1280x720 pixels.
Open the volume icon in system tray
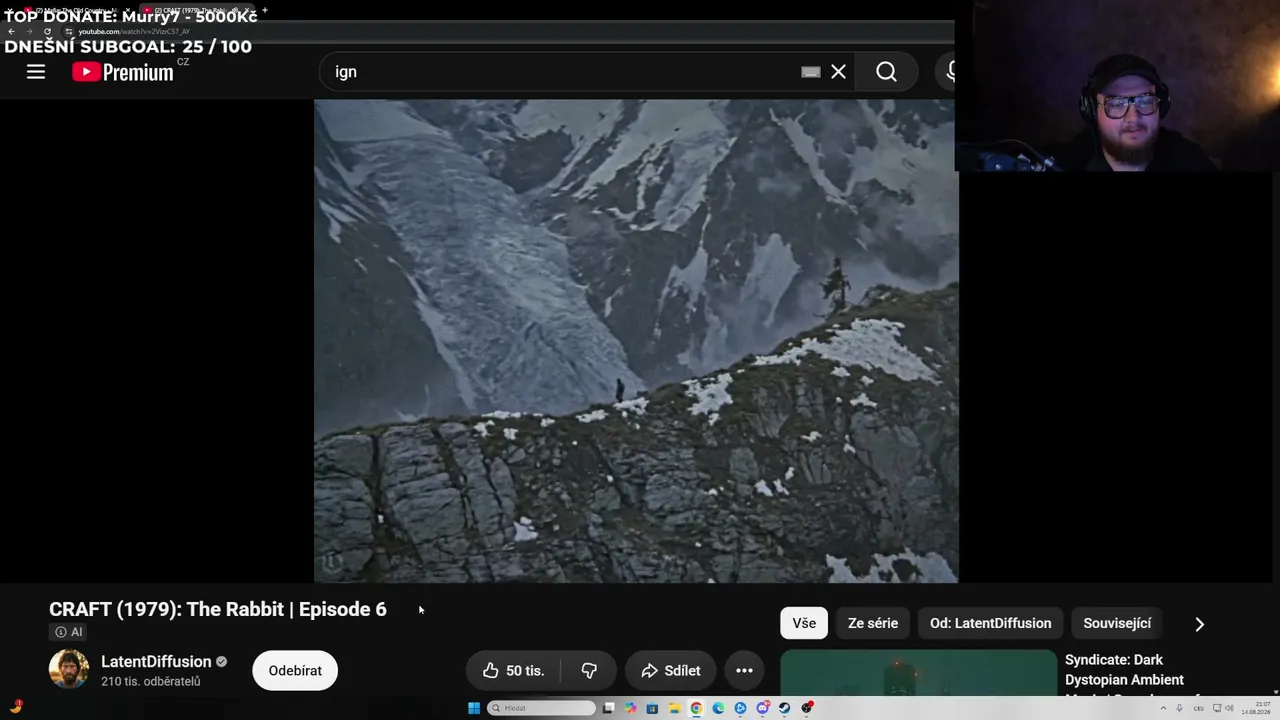(1227, 708)
